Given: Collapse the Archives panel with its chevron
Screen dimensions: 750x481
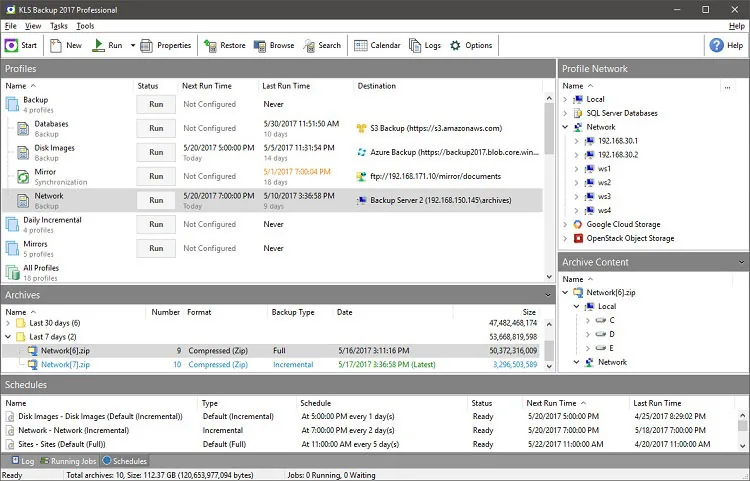Looking at the screenshot, I should click(x=548, y=295).
